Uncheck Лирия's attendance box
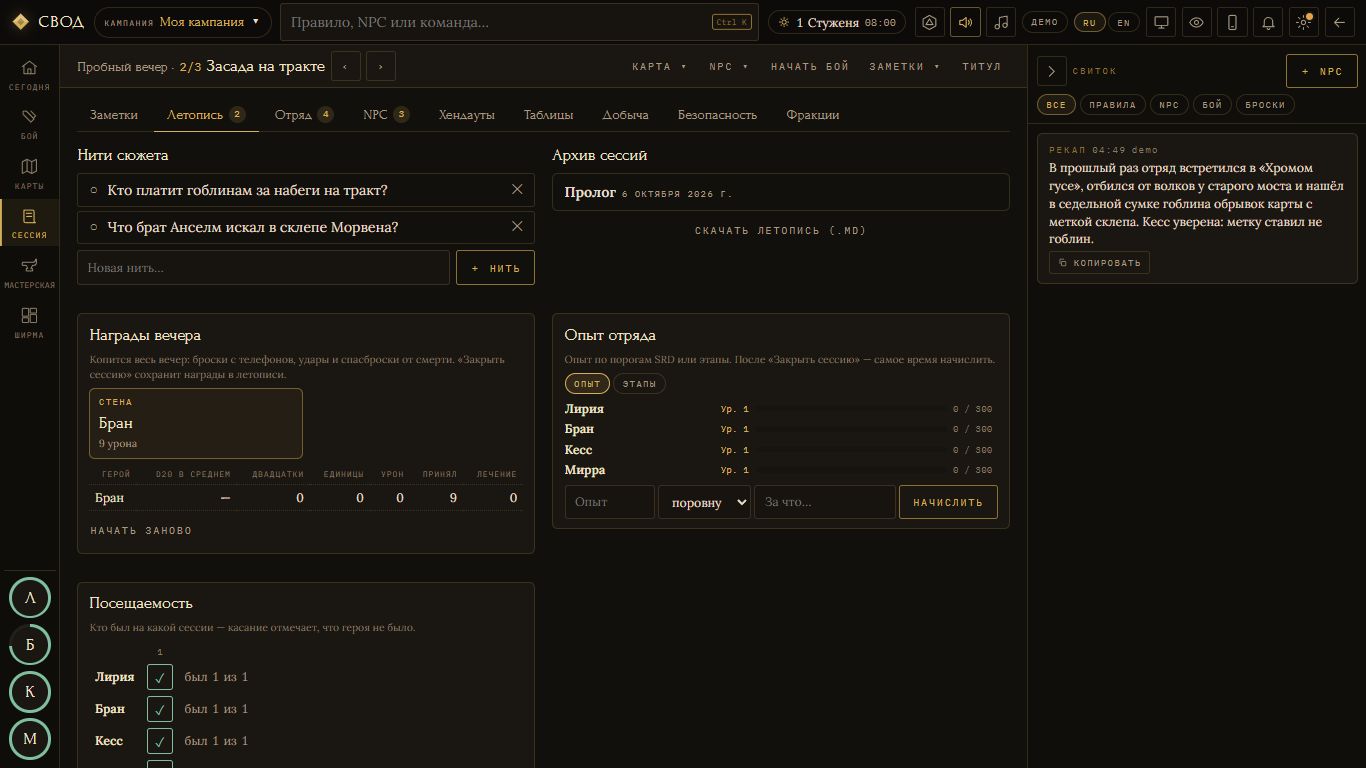The height and width of the screenshot is (768, 1366). pyautogui.click(x=160, y=677)
